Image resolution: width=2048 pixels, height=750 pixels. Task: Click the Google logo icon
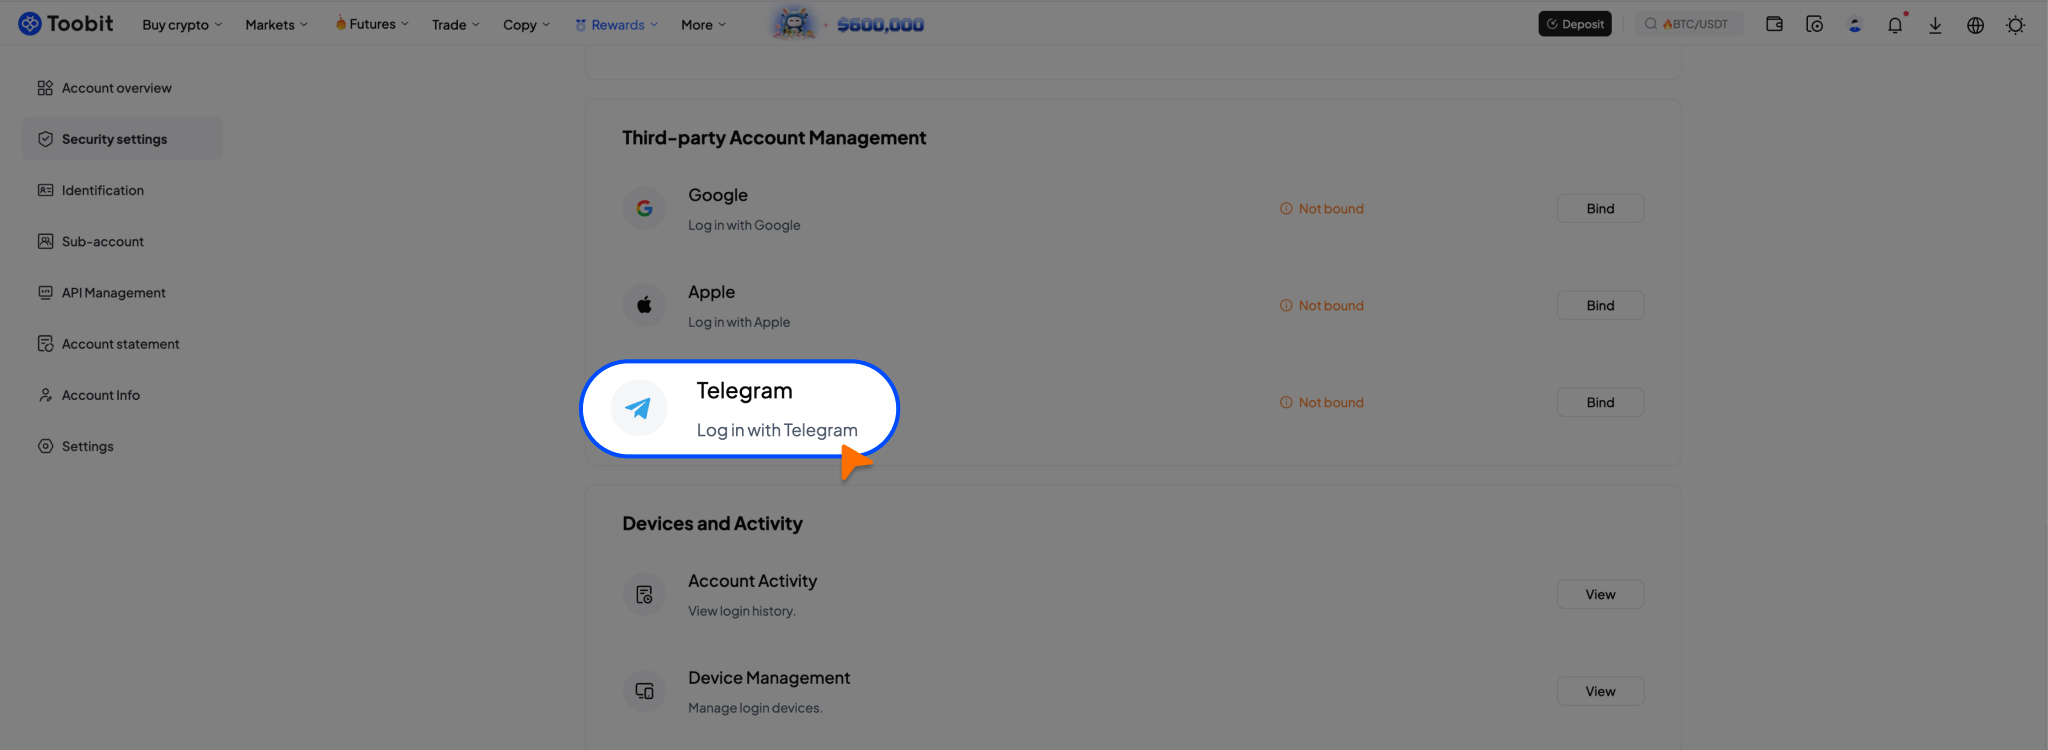pos(644,208)
